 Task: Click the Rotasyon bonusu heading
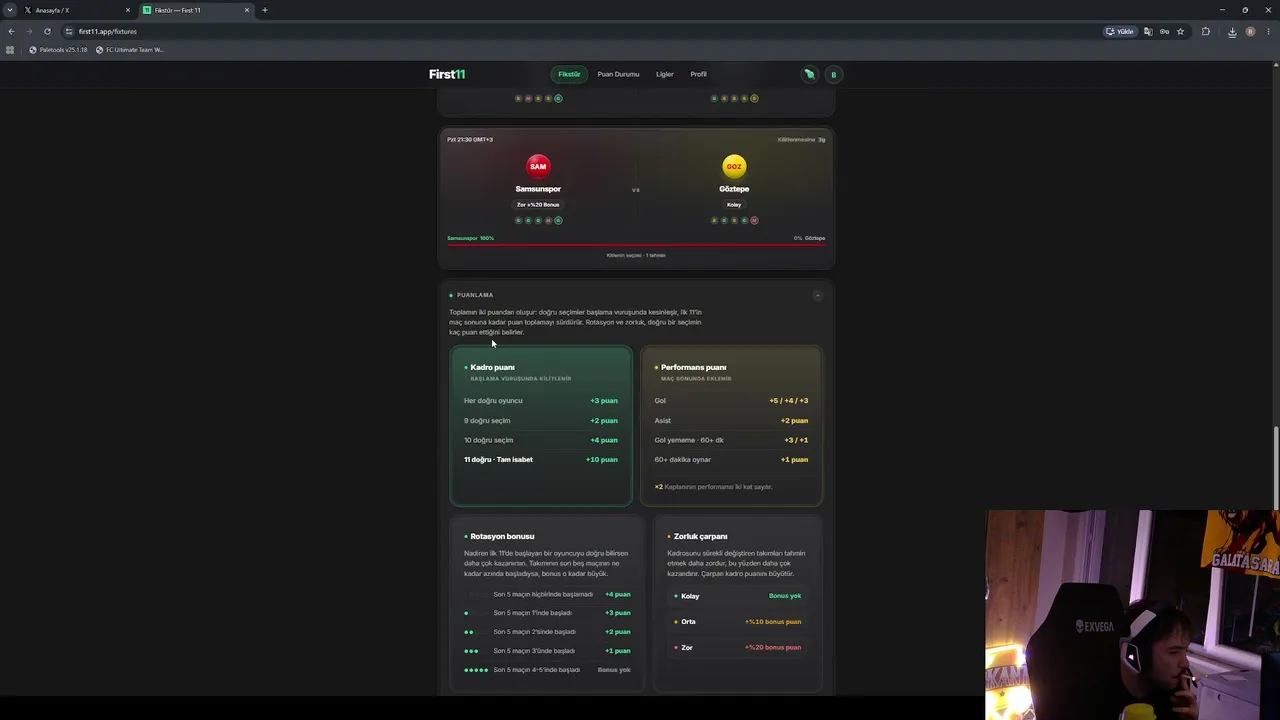[502, 537]
